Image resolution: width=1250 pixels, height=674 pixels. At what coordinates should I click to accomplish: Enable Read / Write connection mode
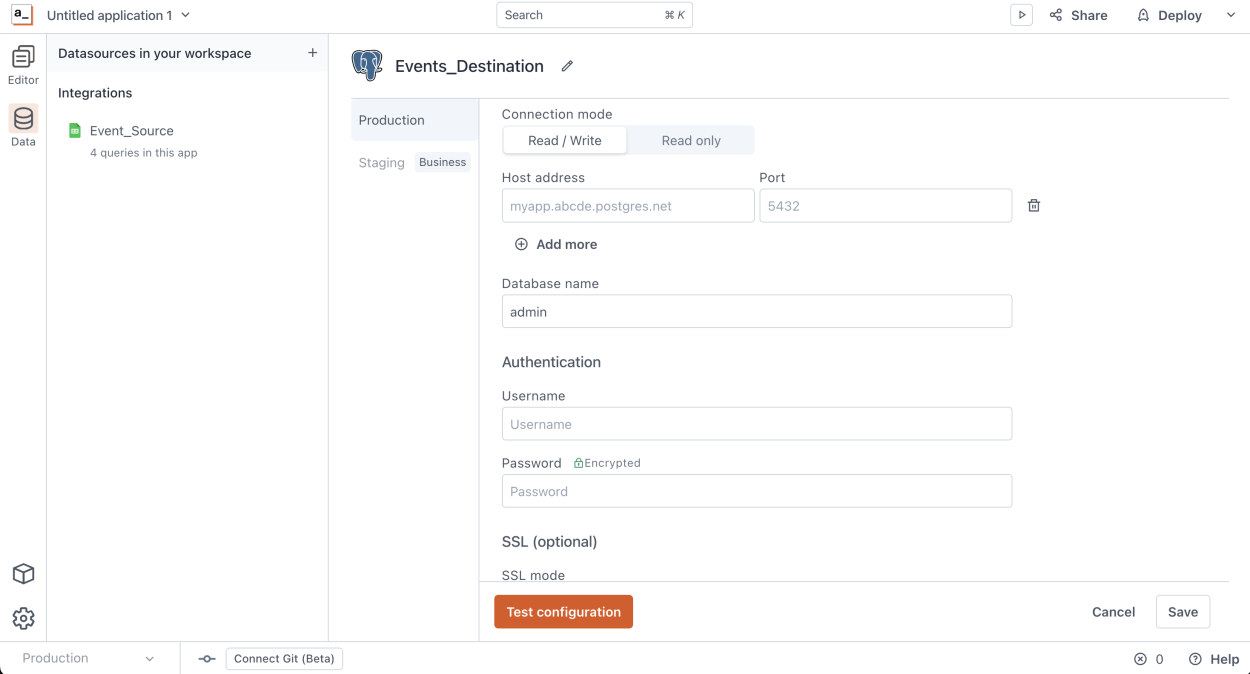click(564, 140)
